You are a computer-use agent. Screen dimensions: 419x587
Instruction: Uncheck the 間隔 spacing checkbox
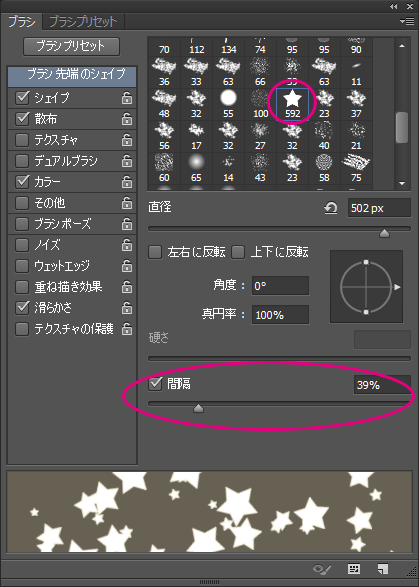pyautogui.click(x=155, y=384)
